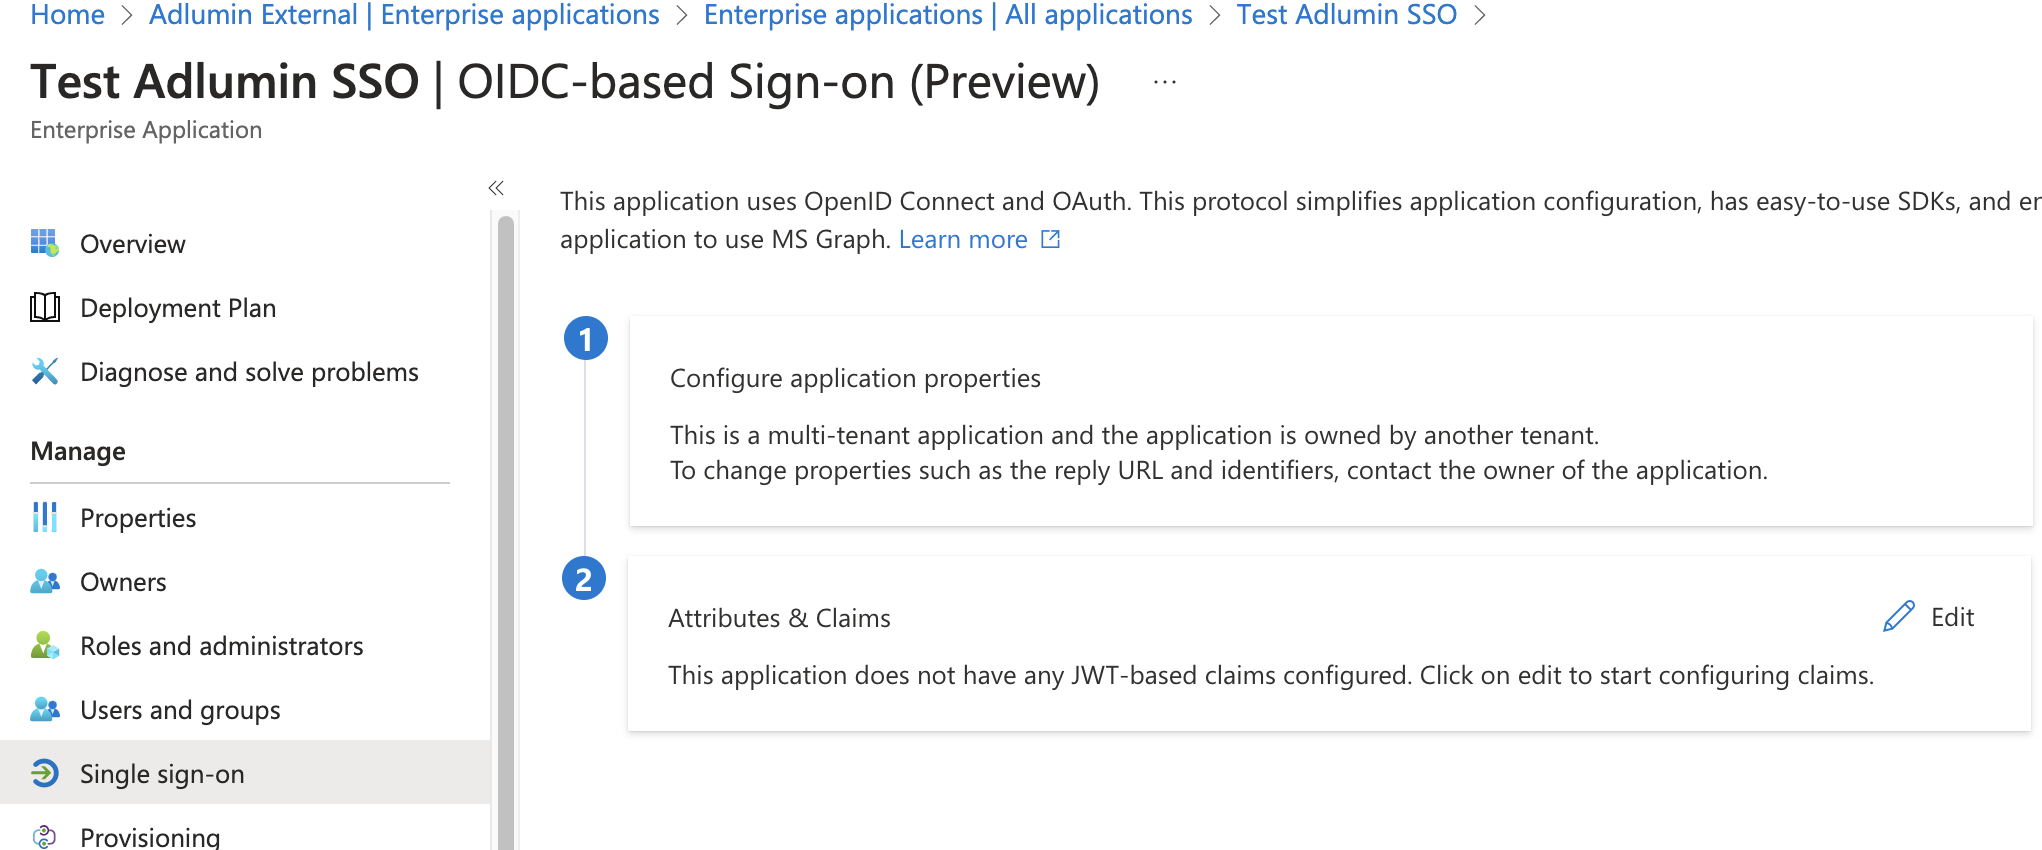Click the Roles and administrators icon

[45, 645]
